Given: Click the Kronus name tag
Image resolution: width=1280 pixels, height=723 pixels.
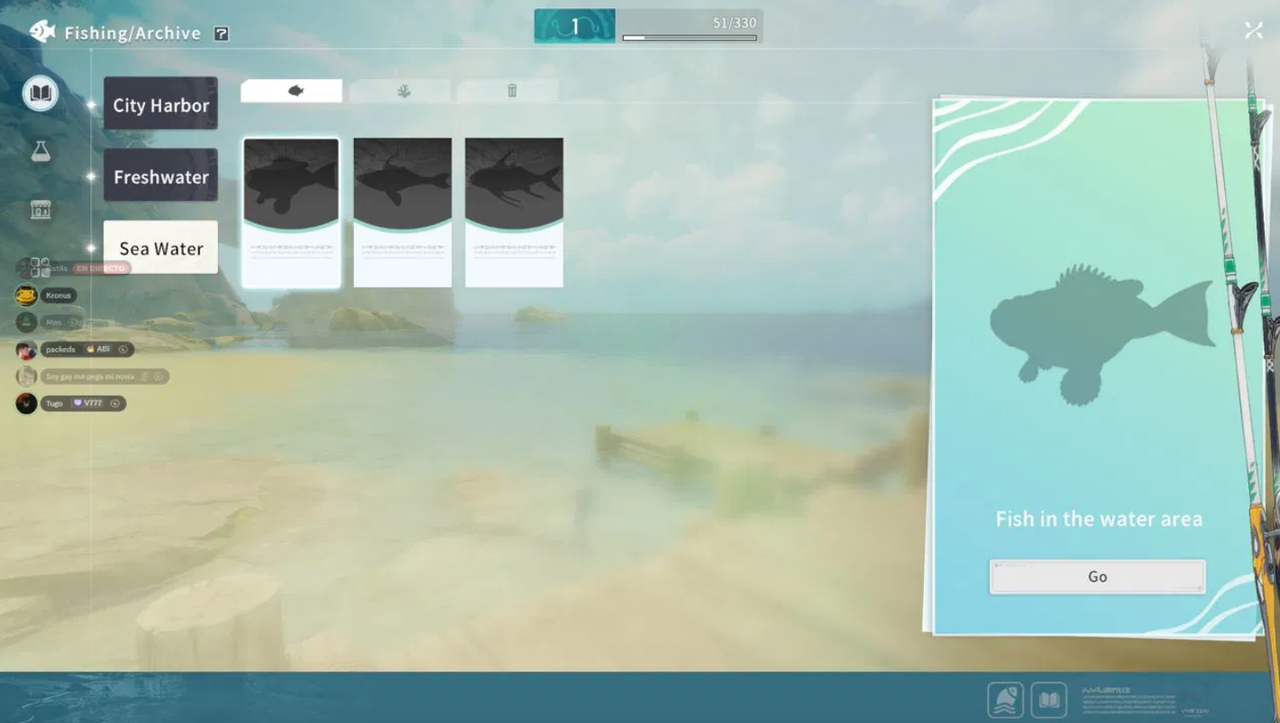Looking at the screenshot, I should click(59, 295).
